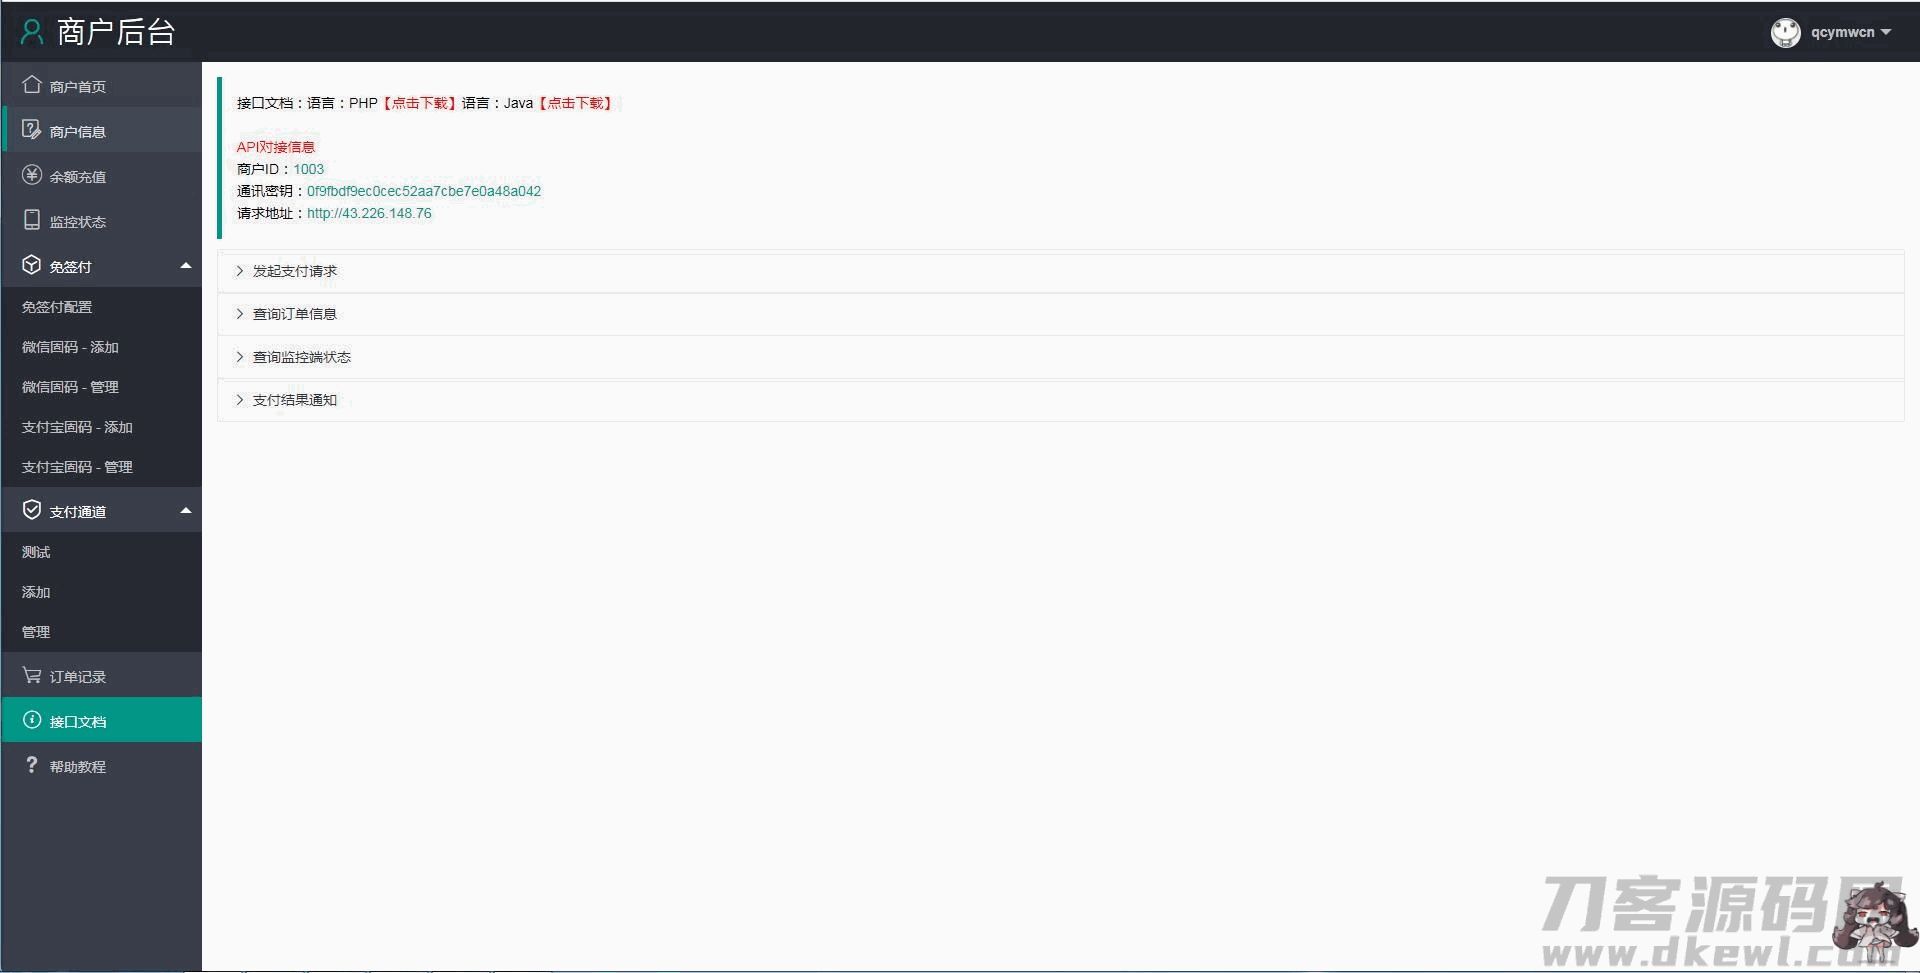Image resolution: width=1920 pixels, height=973 pixels.
Task: Click the cart icon beside 订单记录
Action: (x=32, y=676)
